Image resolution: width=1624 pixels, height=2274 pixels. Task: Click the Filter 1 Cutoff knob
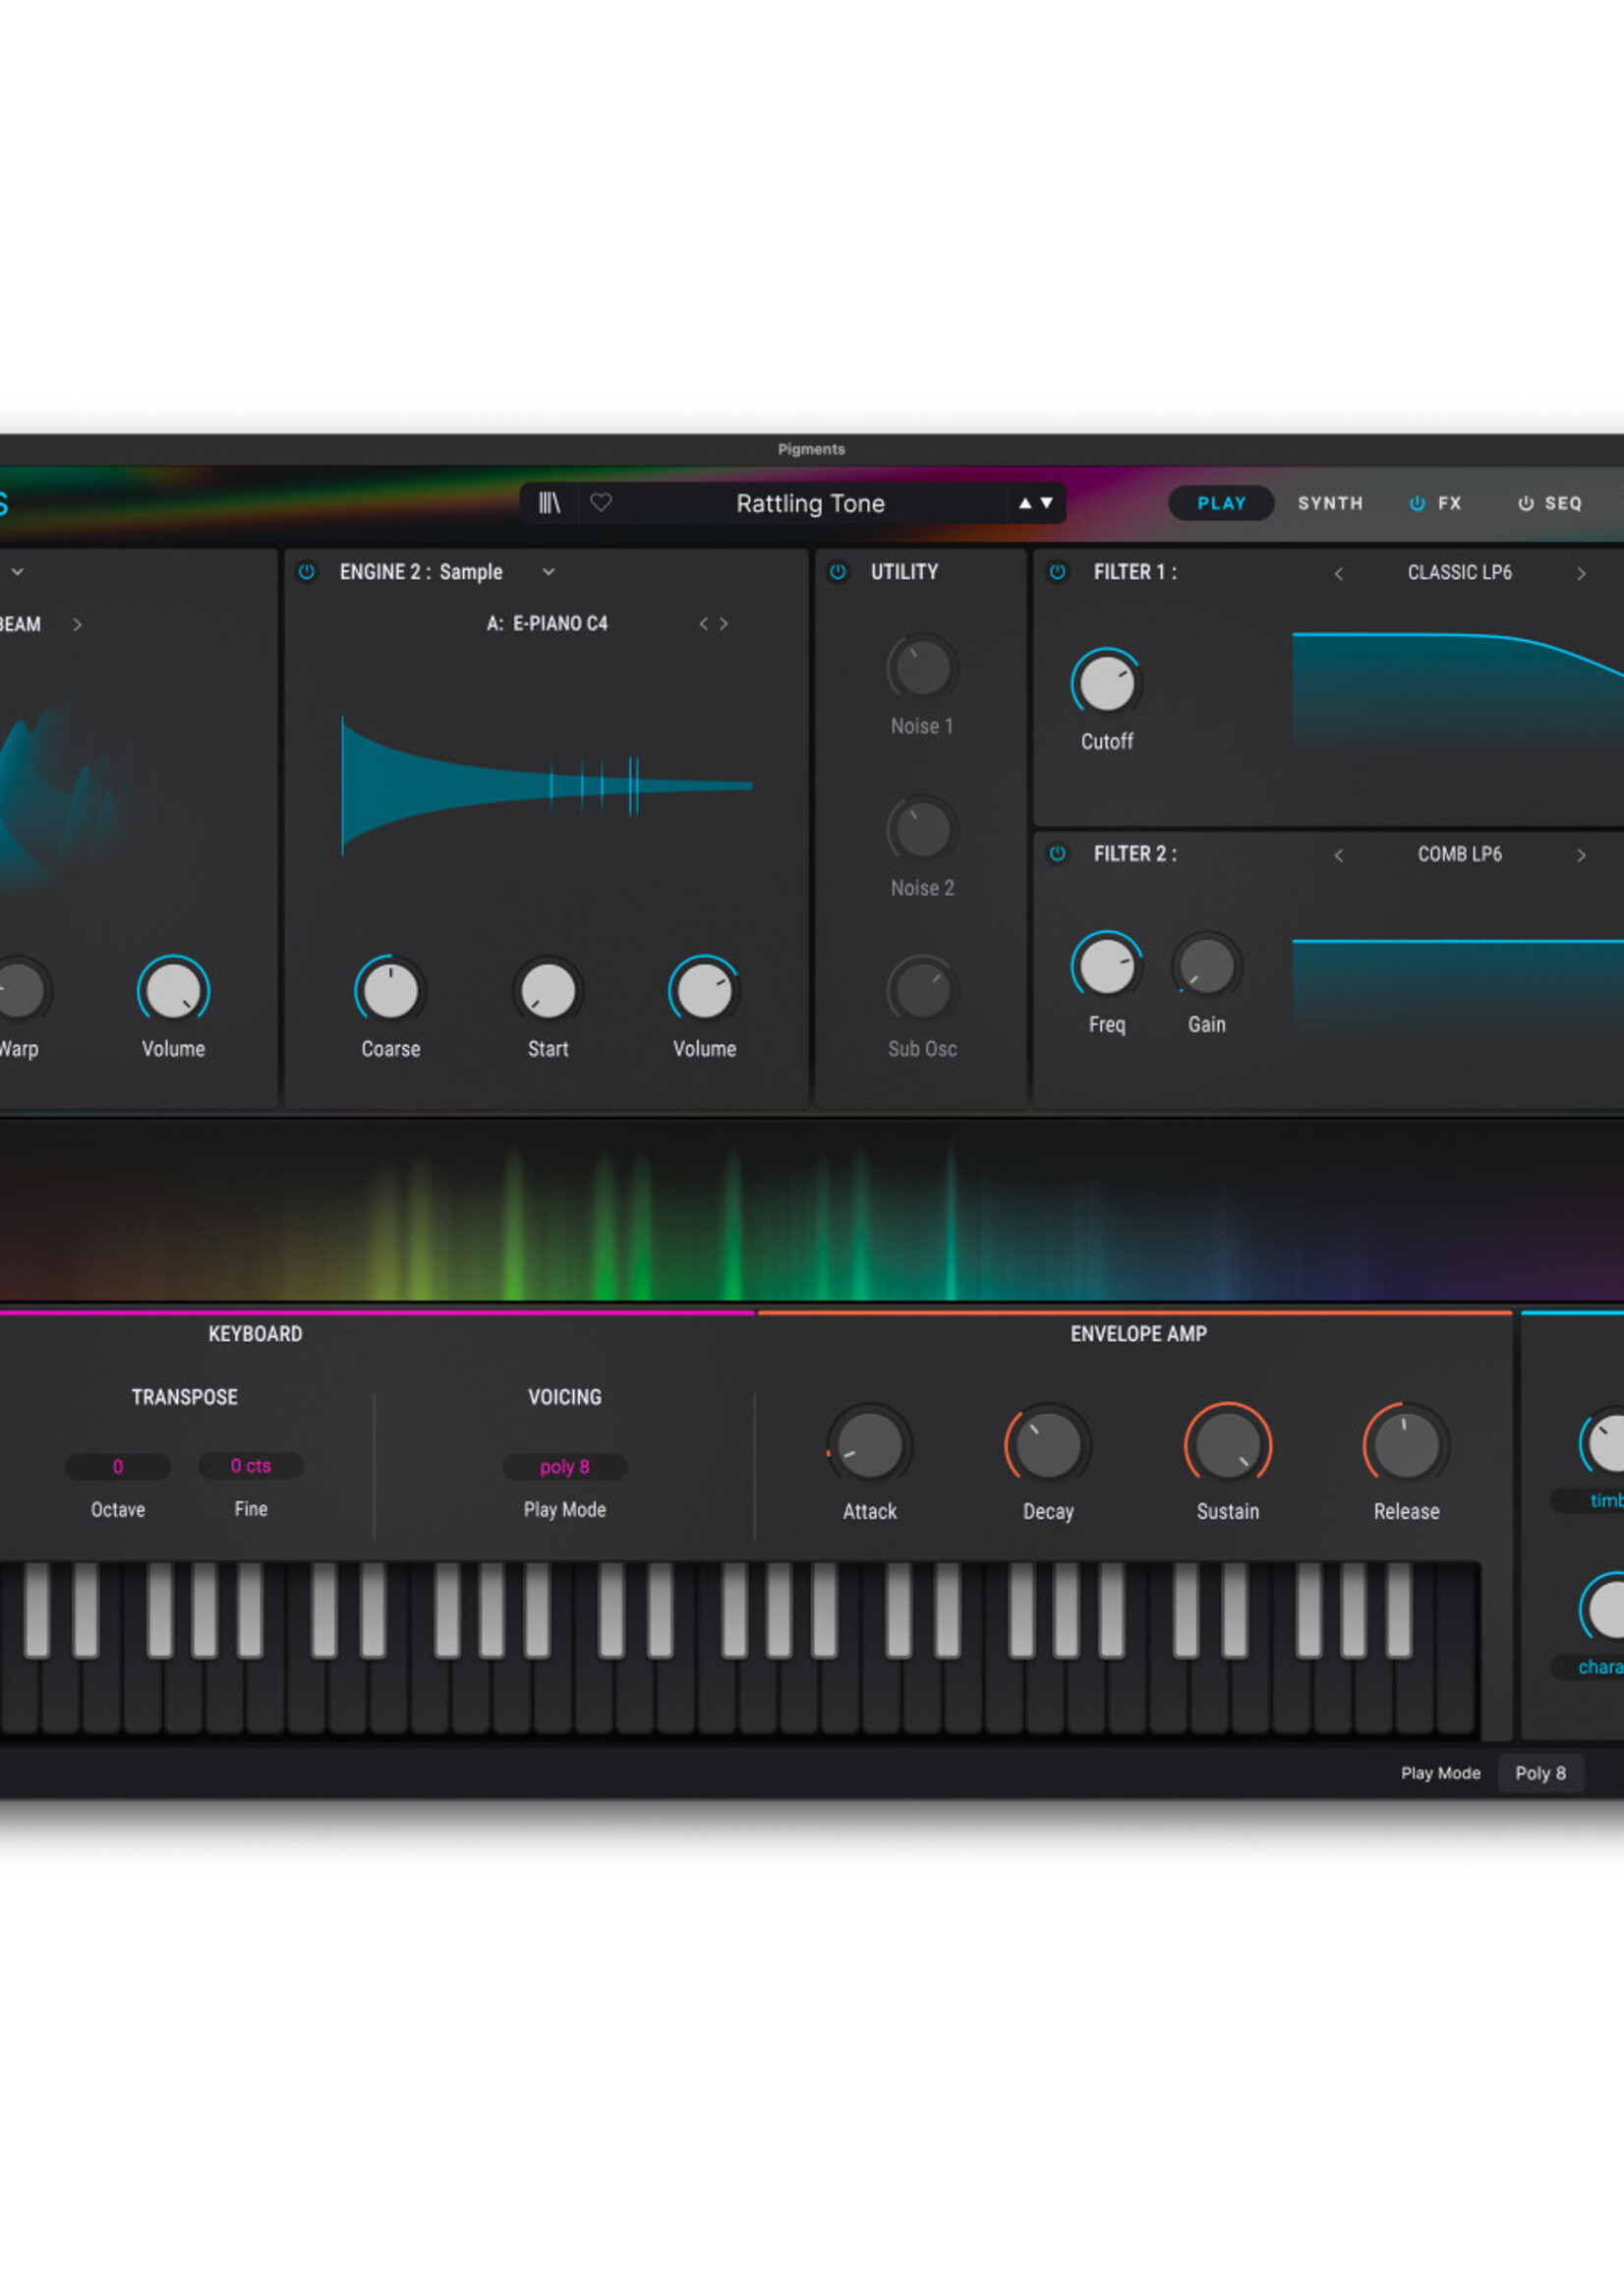coord(1107,685)
